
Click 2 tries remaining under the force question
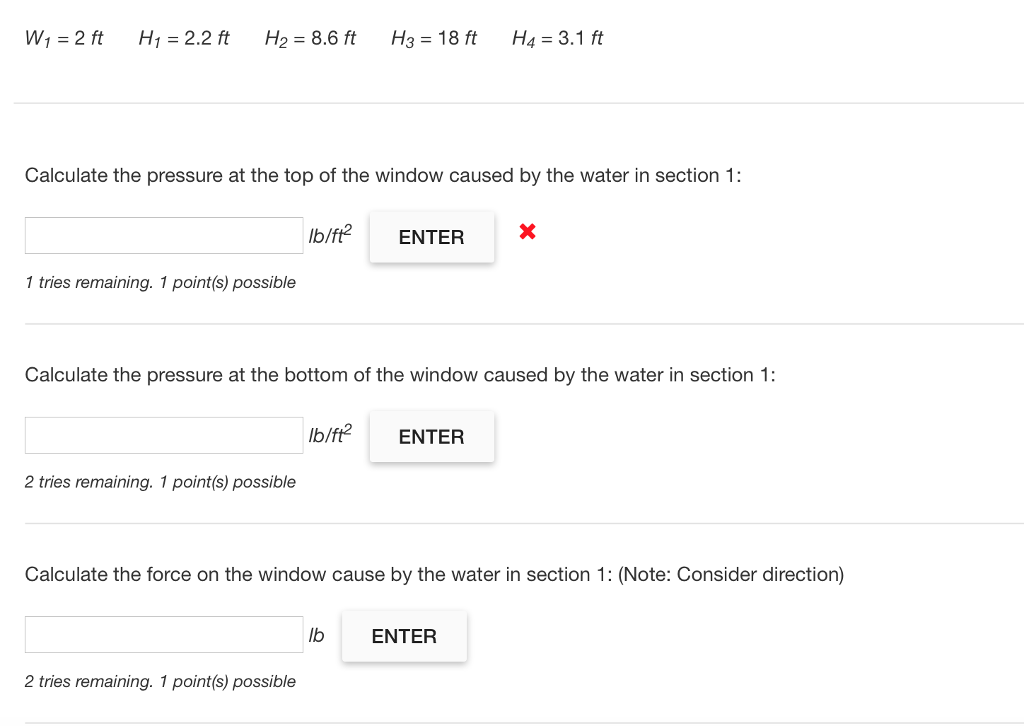pyautogui.click(x=160, y=681)
